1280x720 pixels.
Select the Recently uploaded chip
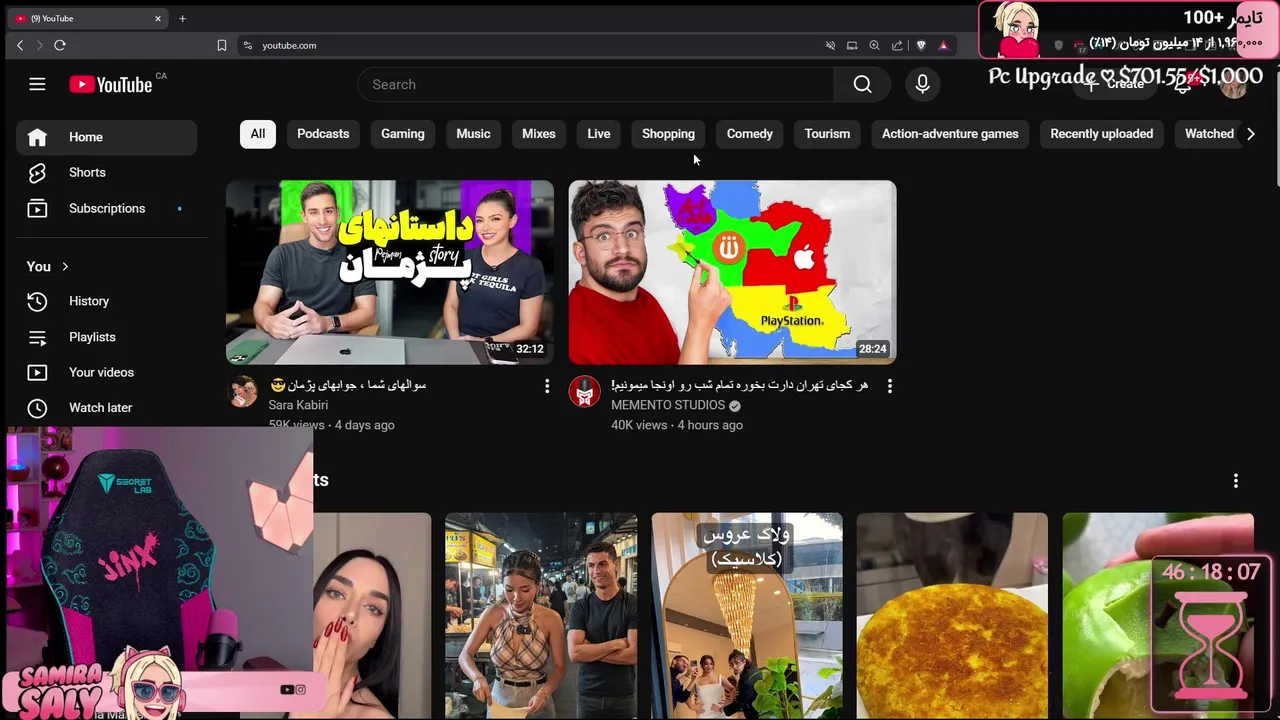(1101, 134)
